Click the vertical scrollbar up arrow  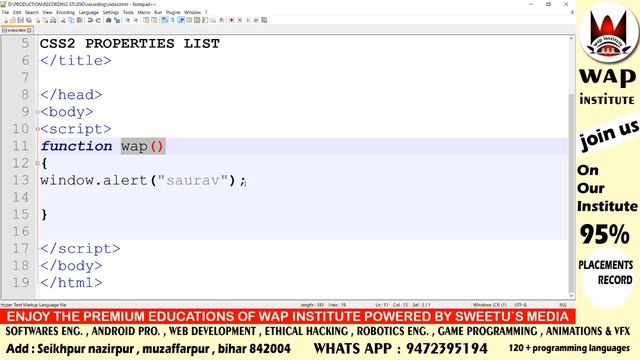pos(571,38)
